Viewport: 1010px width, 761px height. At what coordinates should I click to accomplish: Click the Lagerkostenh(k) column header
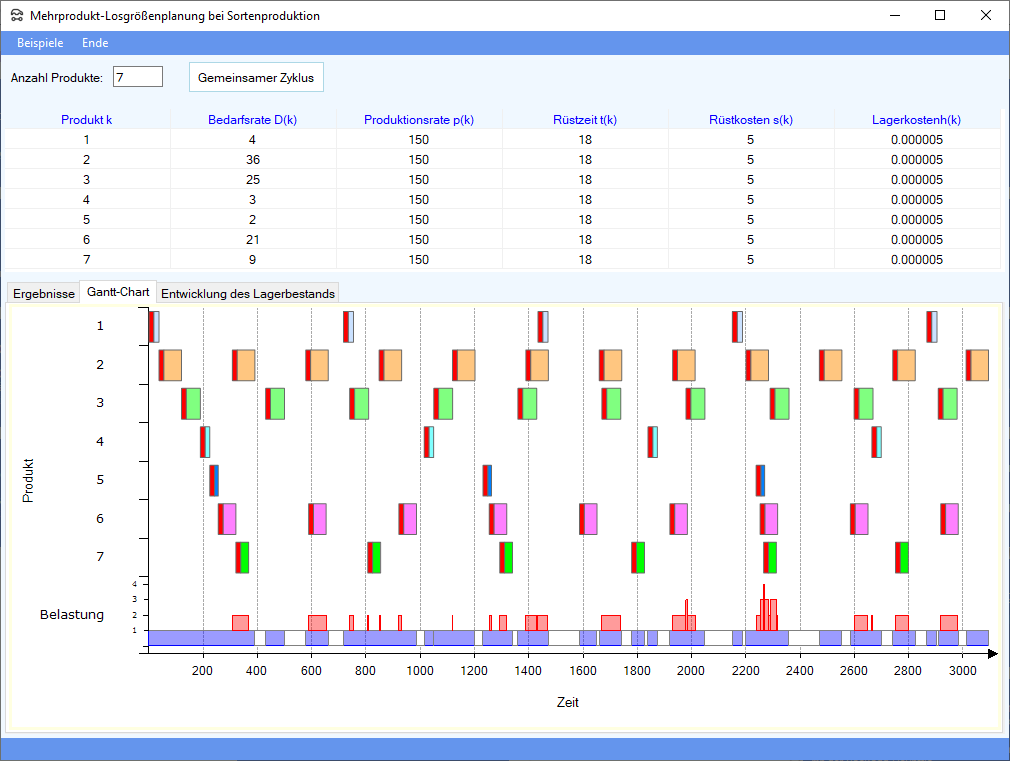point(916,120)
